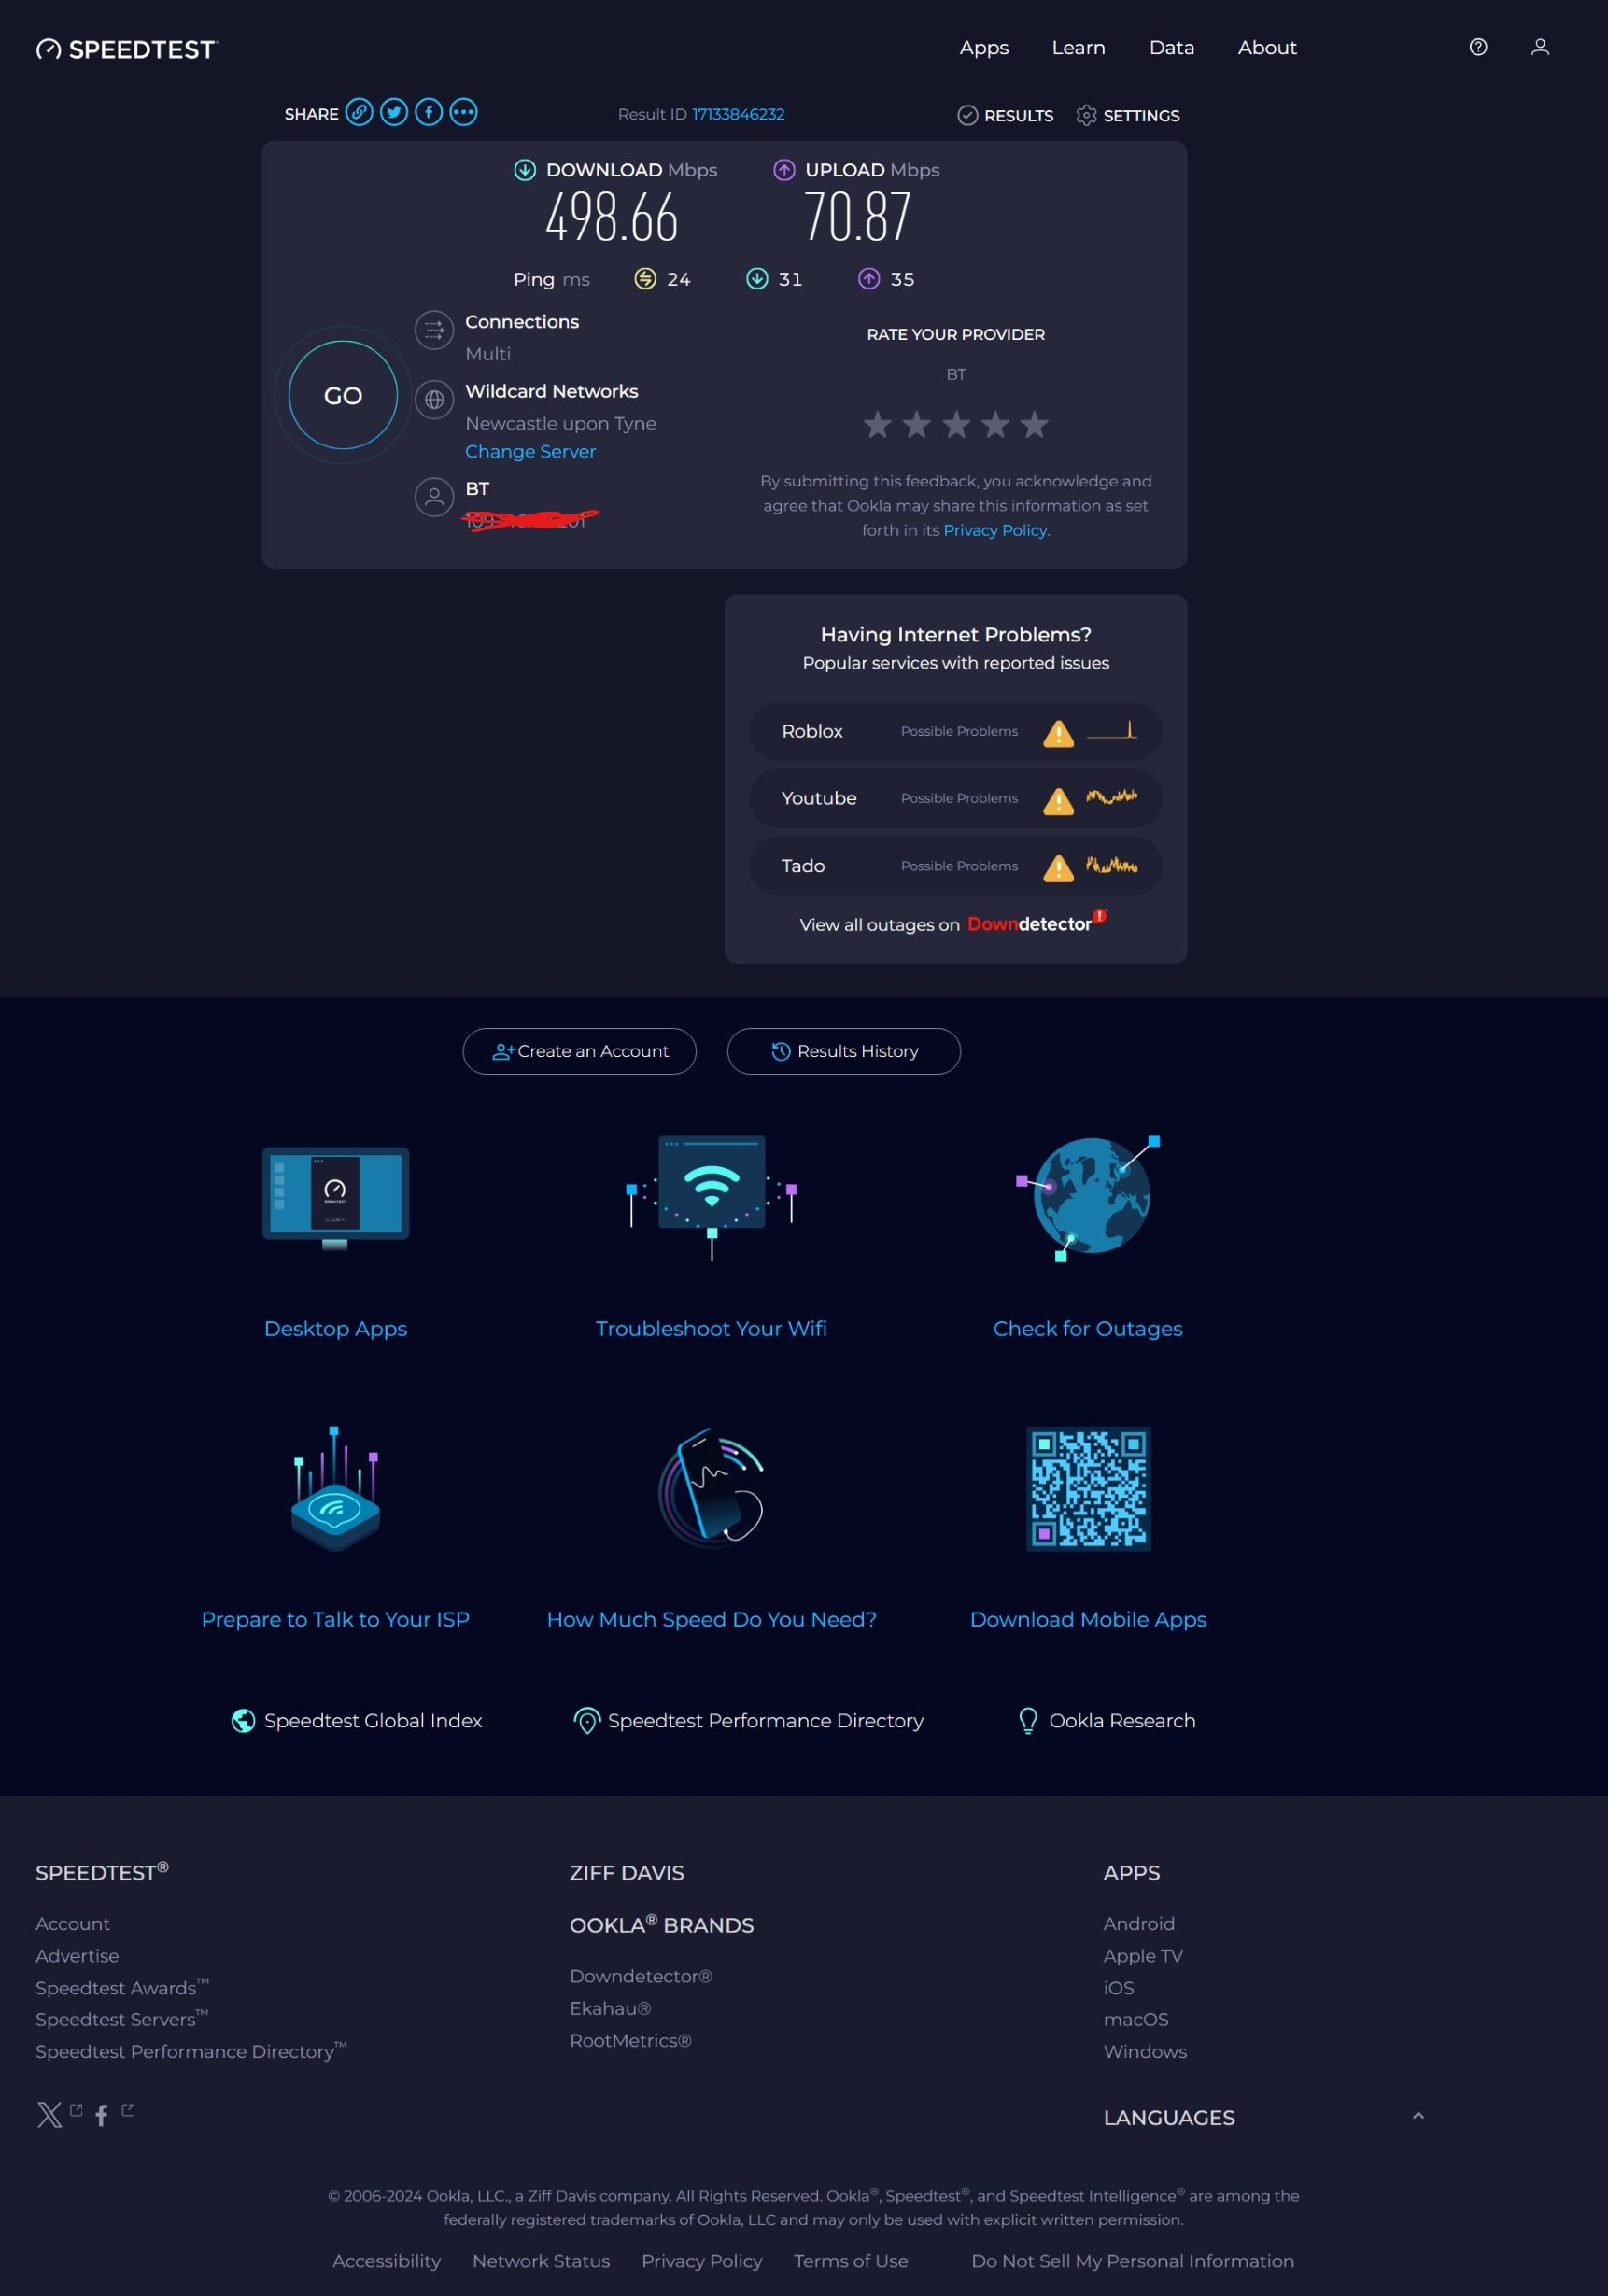Click the Change Server link

(x=530, y=452)
